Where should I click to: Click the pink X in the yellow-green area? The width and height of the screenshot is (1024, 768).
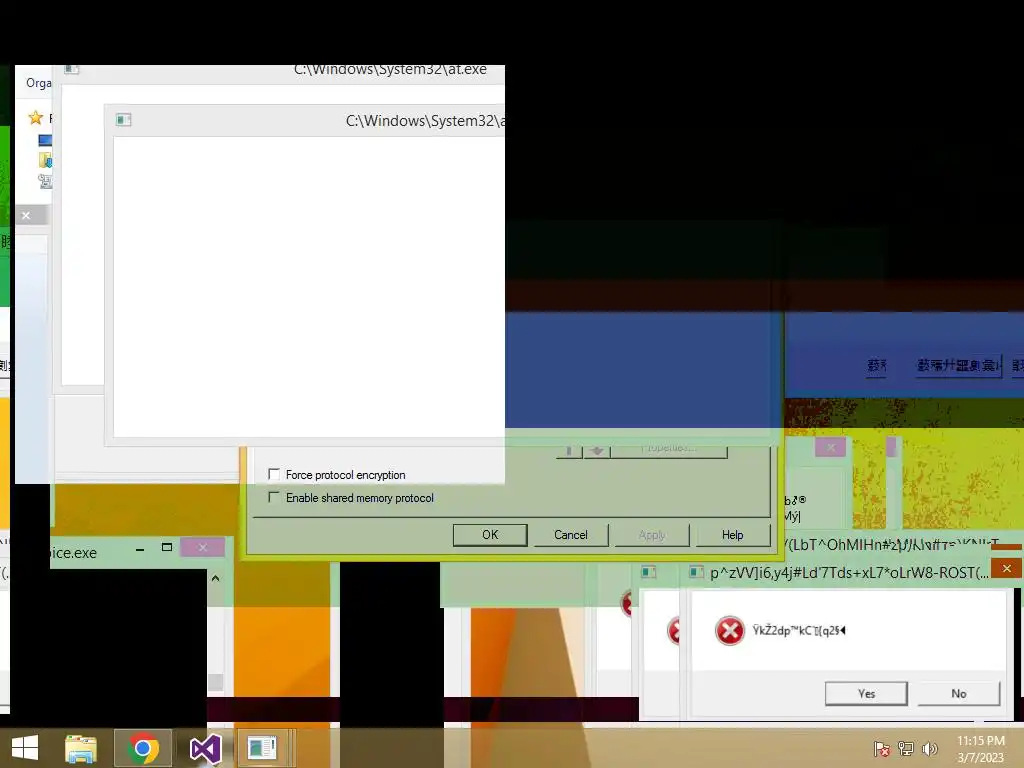[x=831, y=447]
